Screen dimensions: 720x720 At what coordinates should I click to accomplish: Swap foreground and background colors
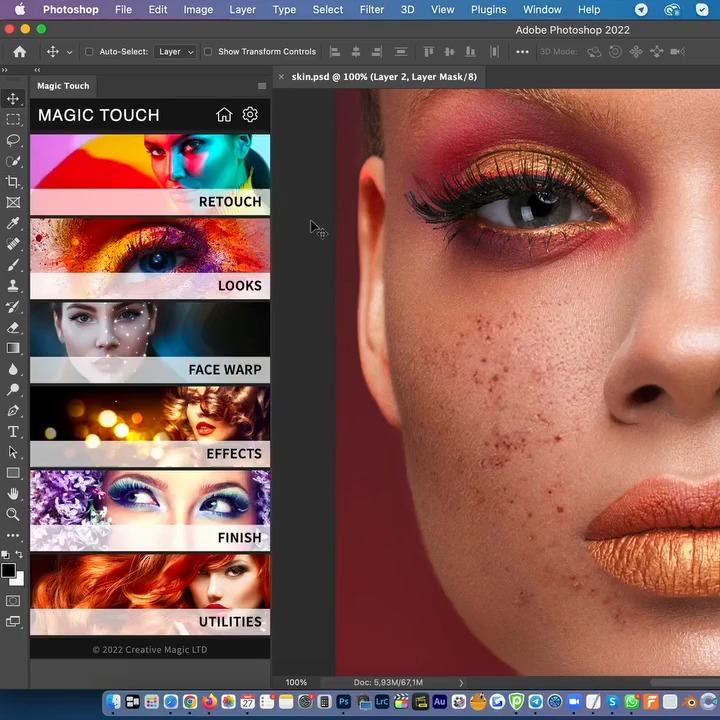coord(19,554)
